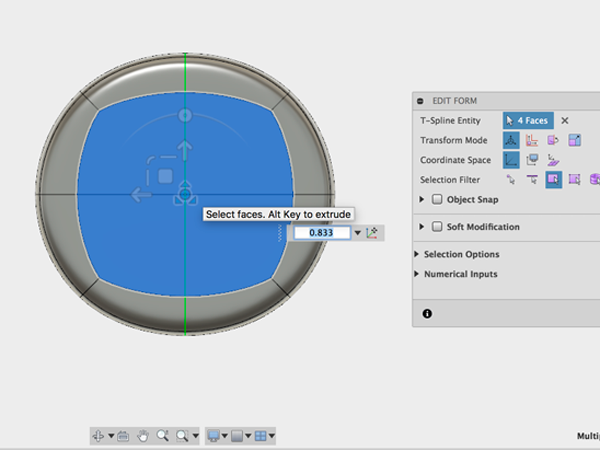The height and width of the screenshot is (450, 600).
Task: Expand the Numerical Inputs section
Action: coord(417,274)
